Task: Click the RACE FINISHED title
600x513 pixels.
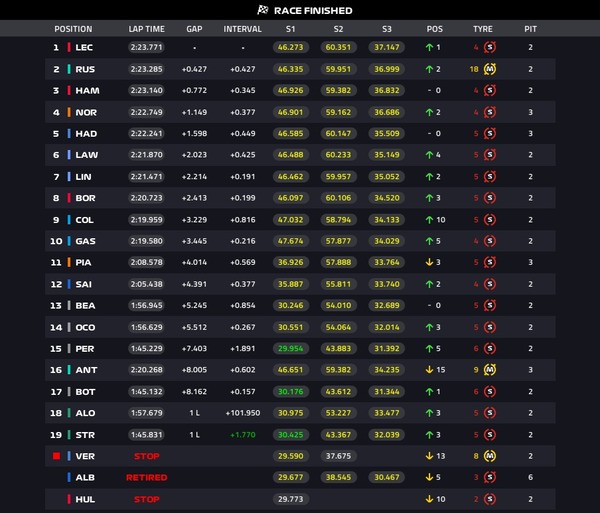Action: pos(313,10)
